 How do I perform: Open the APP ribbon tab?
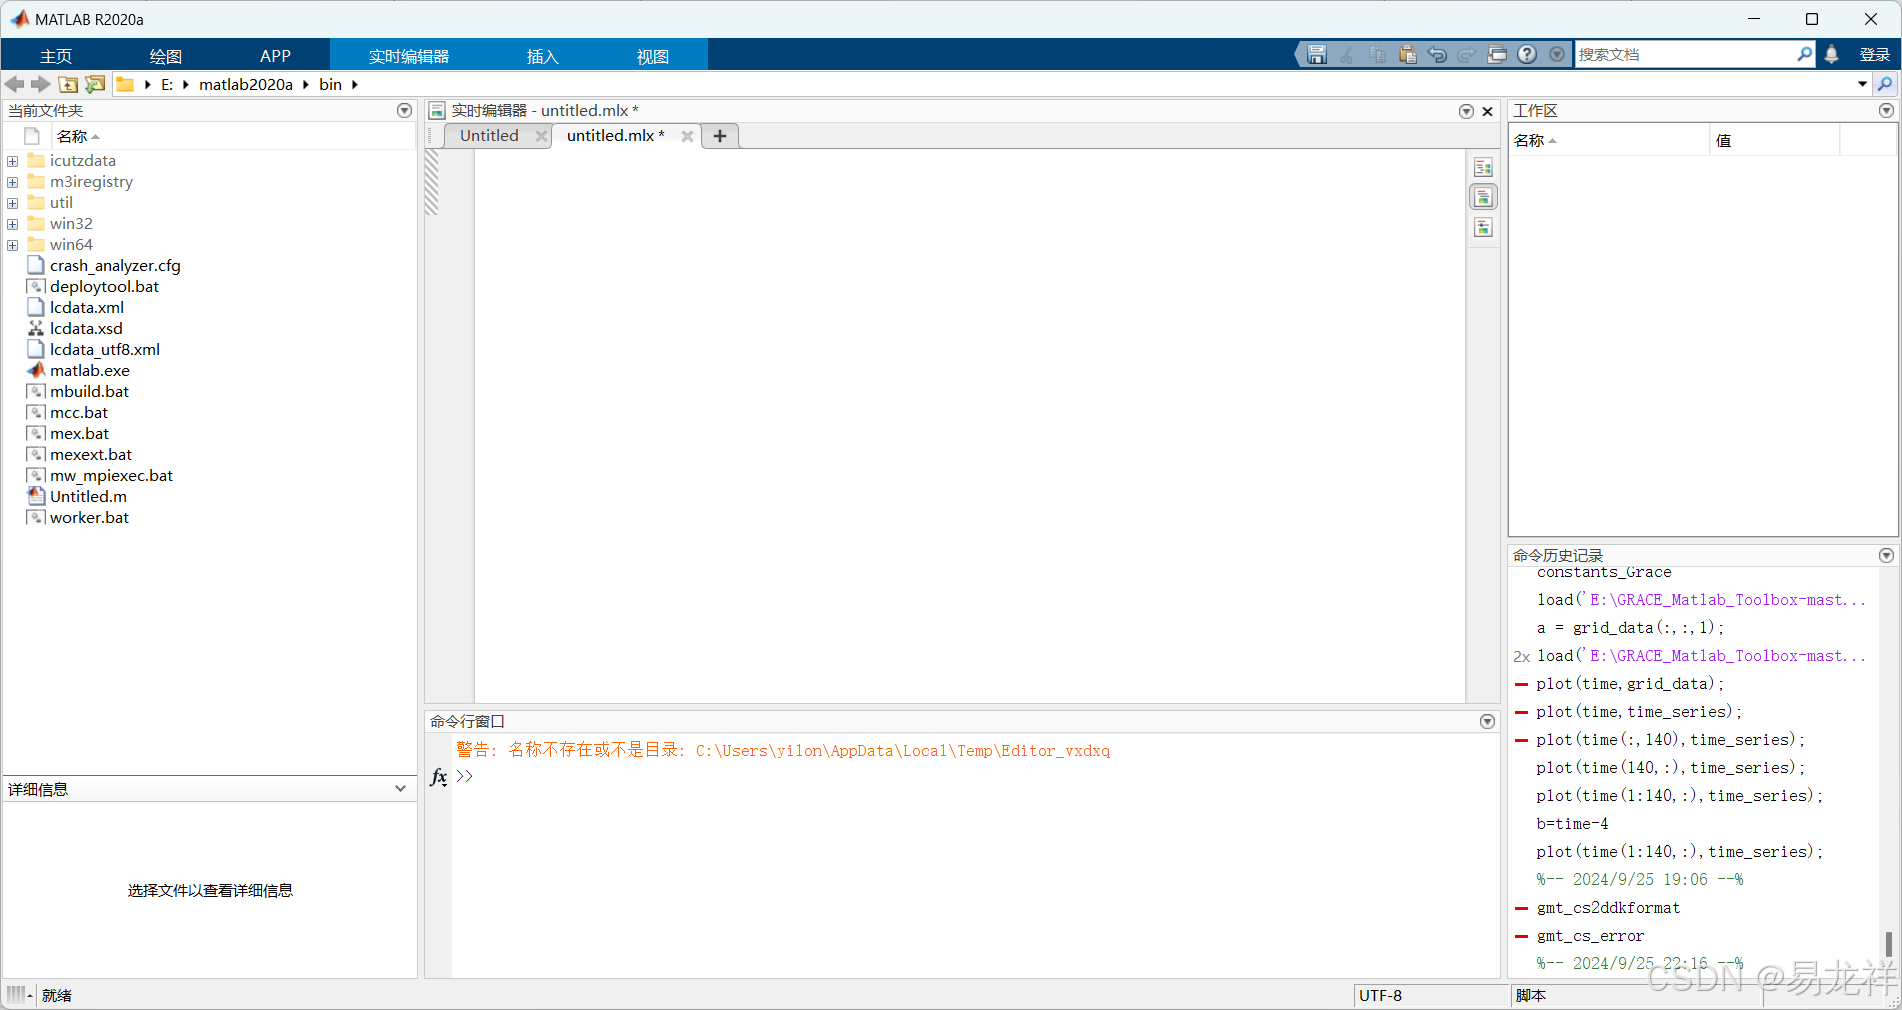(x=275, y=56)
